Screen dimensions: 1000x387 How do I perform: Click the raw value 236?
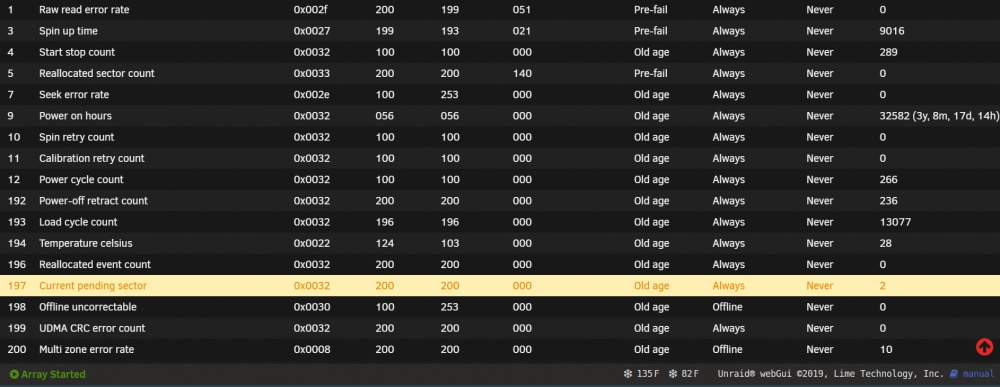[x=888, y=201]
